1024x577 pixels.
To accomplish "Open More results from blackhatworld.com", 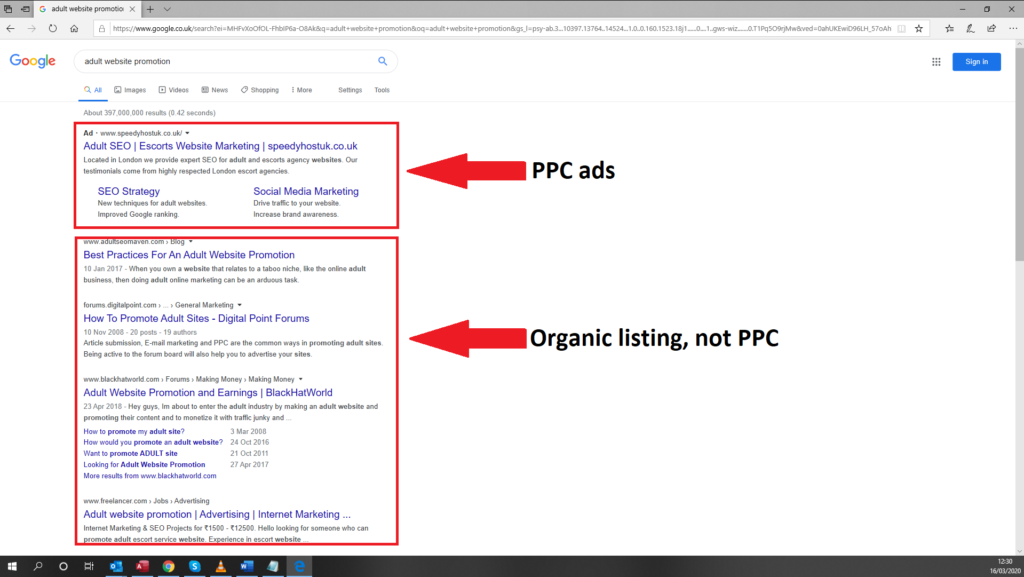I will [150, 476].
